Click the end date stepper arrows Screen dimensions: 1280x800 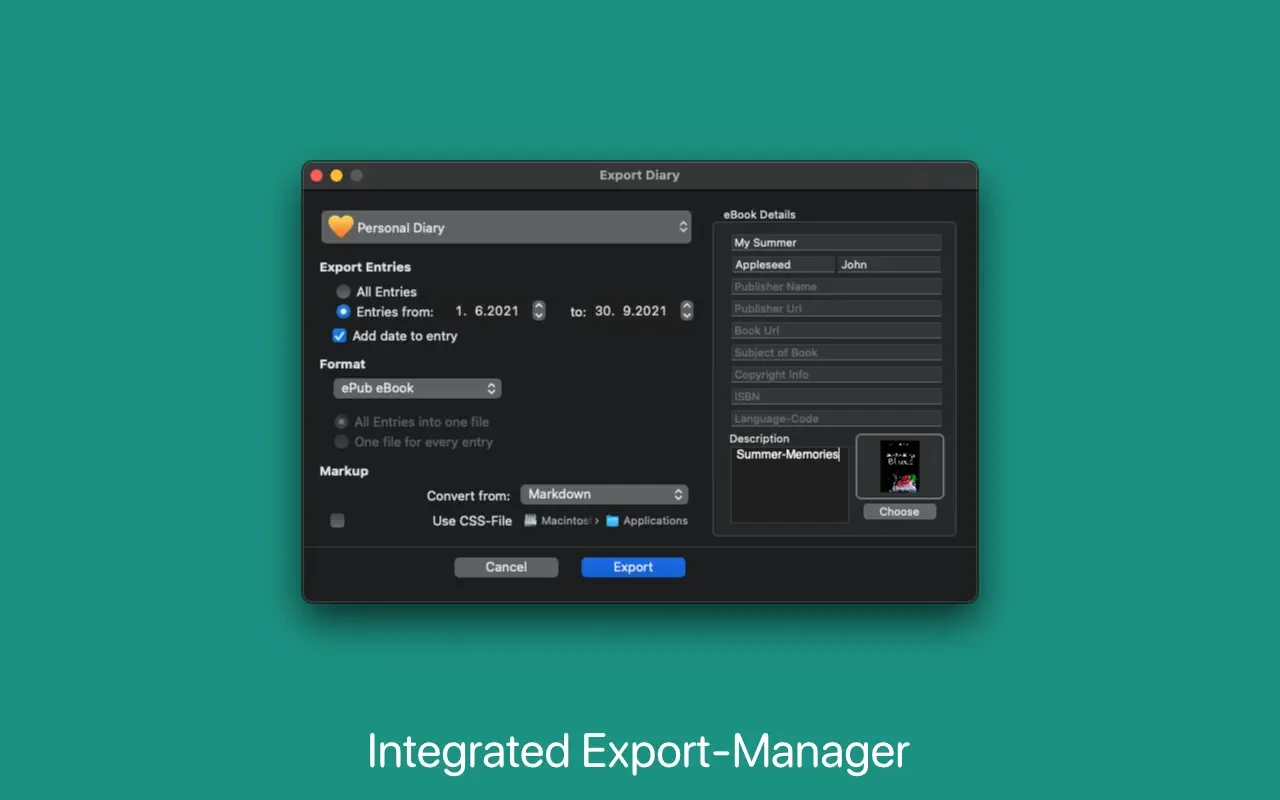click(x=687, y=311)
